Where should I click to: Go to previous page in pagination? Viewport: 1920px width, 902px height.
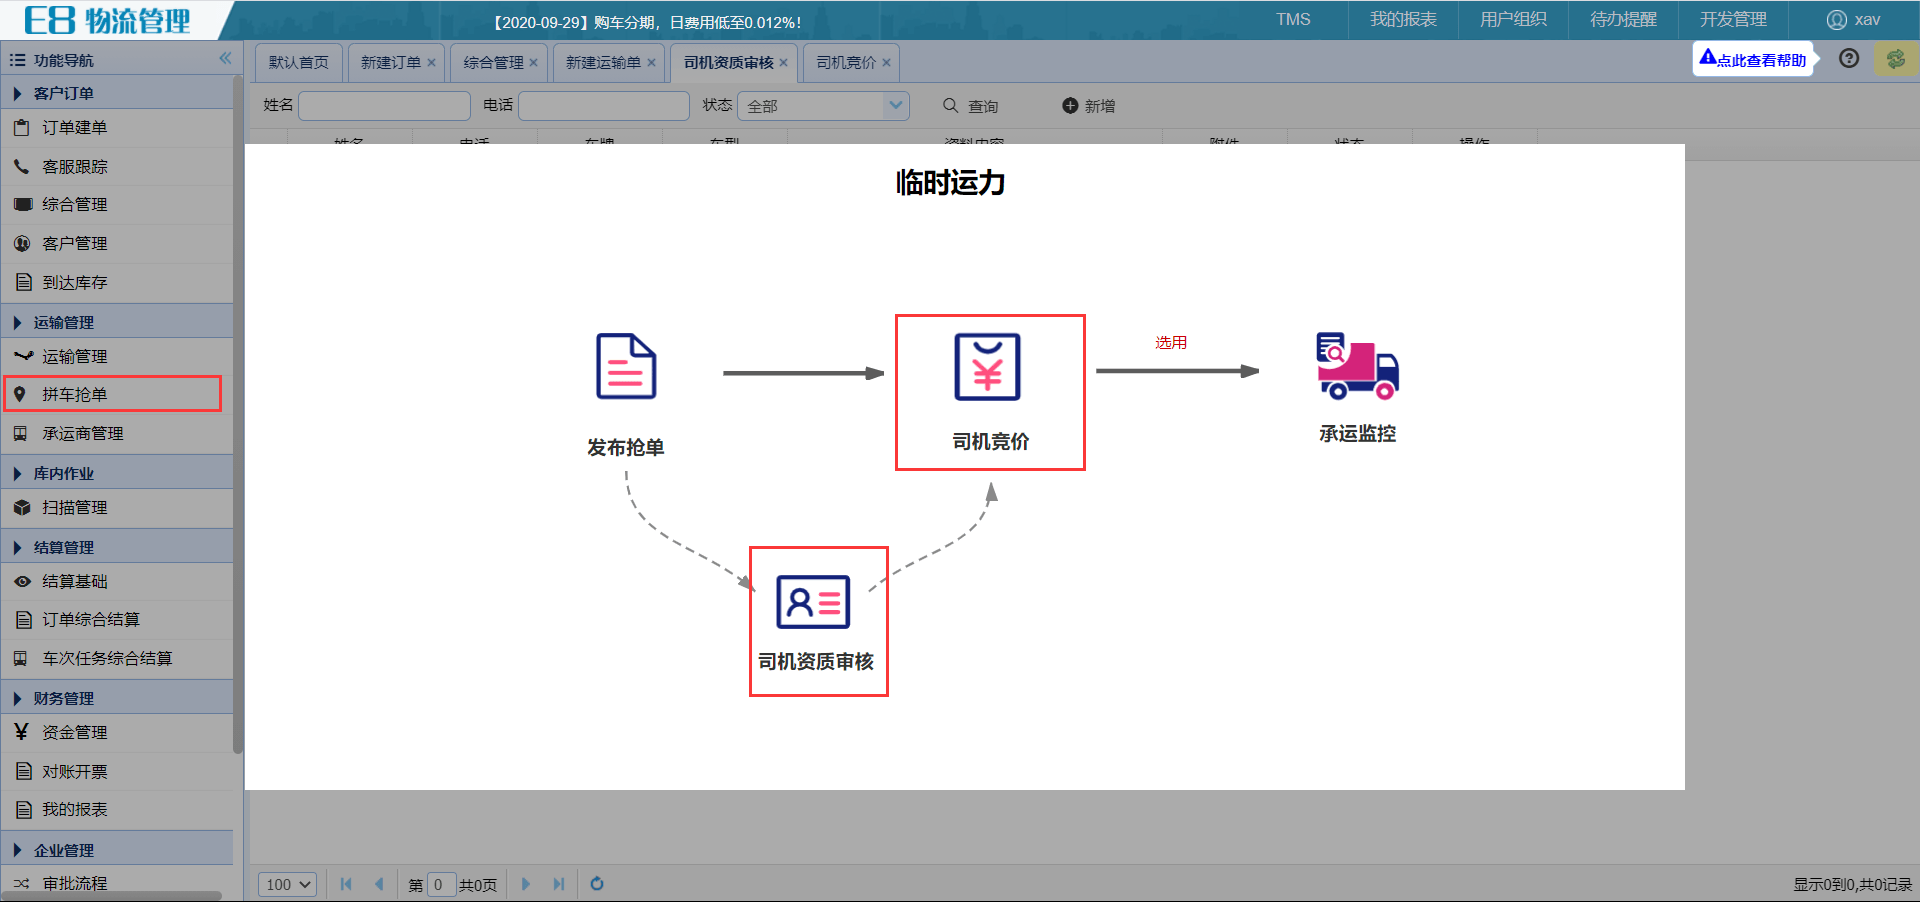pyautogui.click(x=379, y=884)
